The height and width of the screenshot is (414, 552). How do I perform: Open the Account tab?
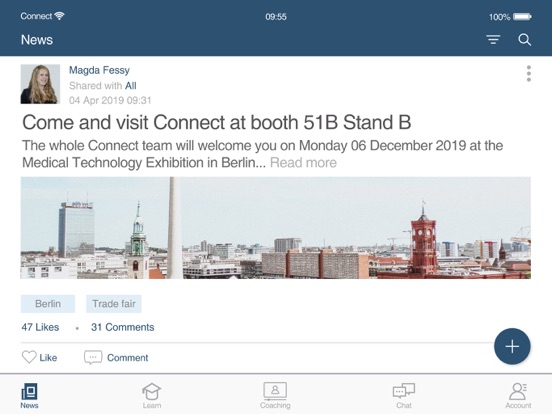(518, 396)
